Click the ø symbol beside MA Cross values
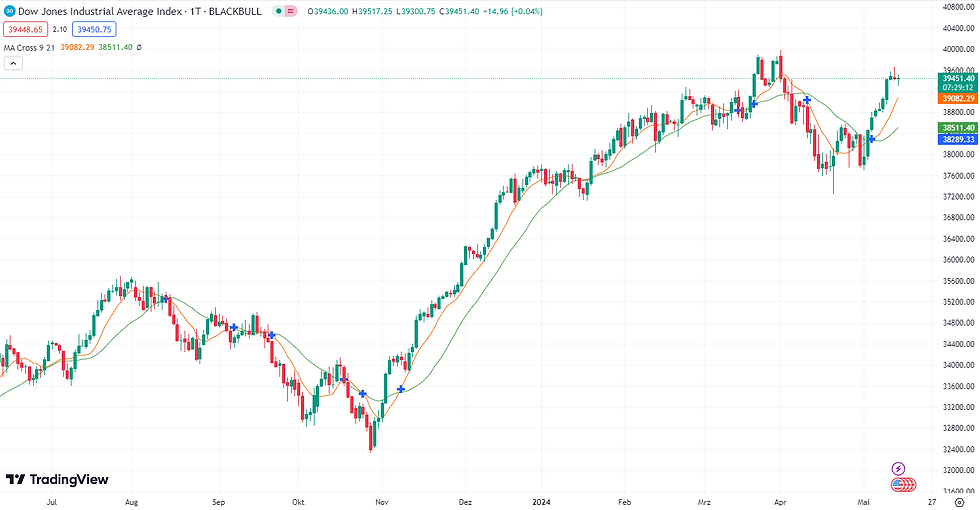The width and height of the screenshot is (980, 510). pyautogui.click(x=139, y=48)
